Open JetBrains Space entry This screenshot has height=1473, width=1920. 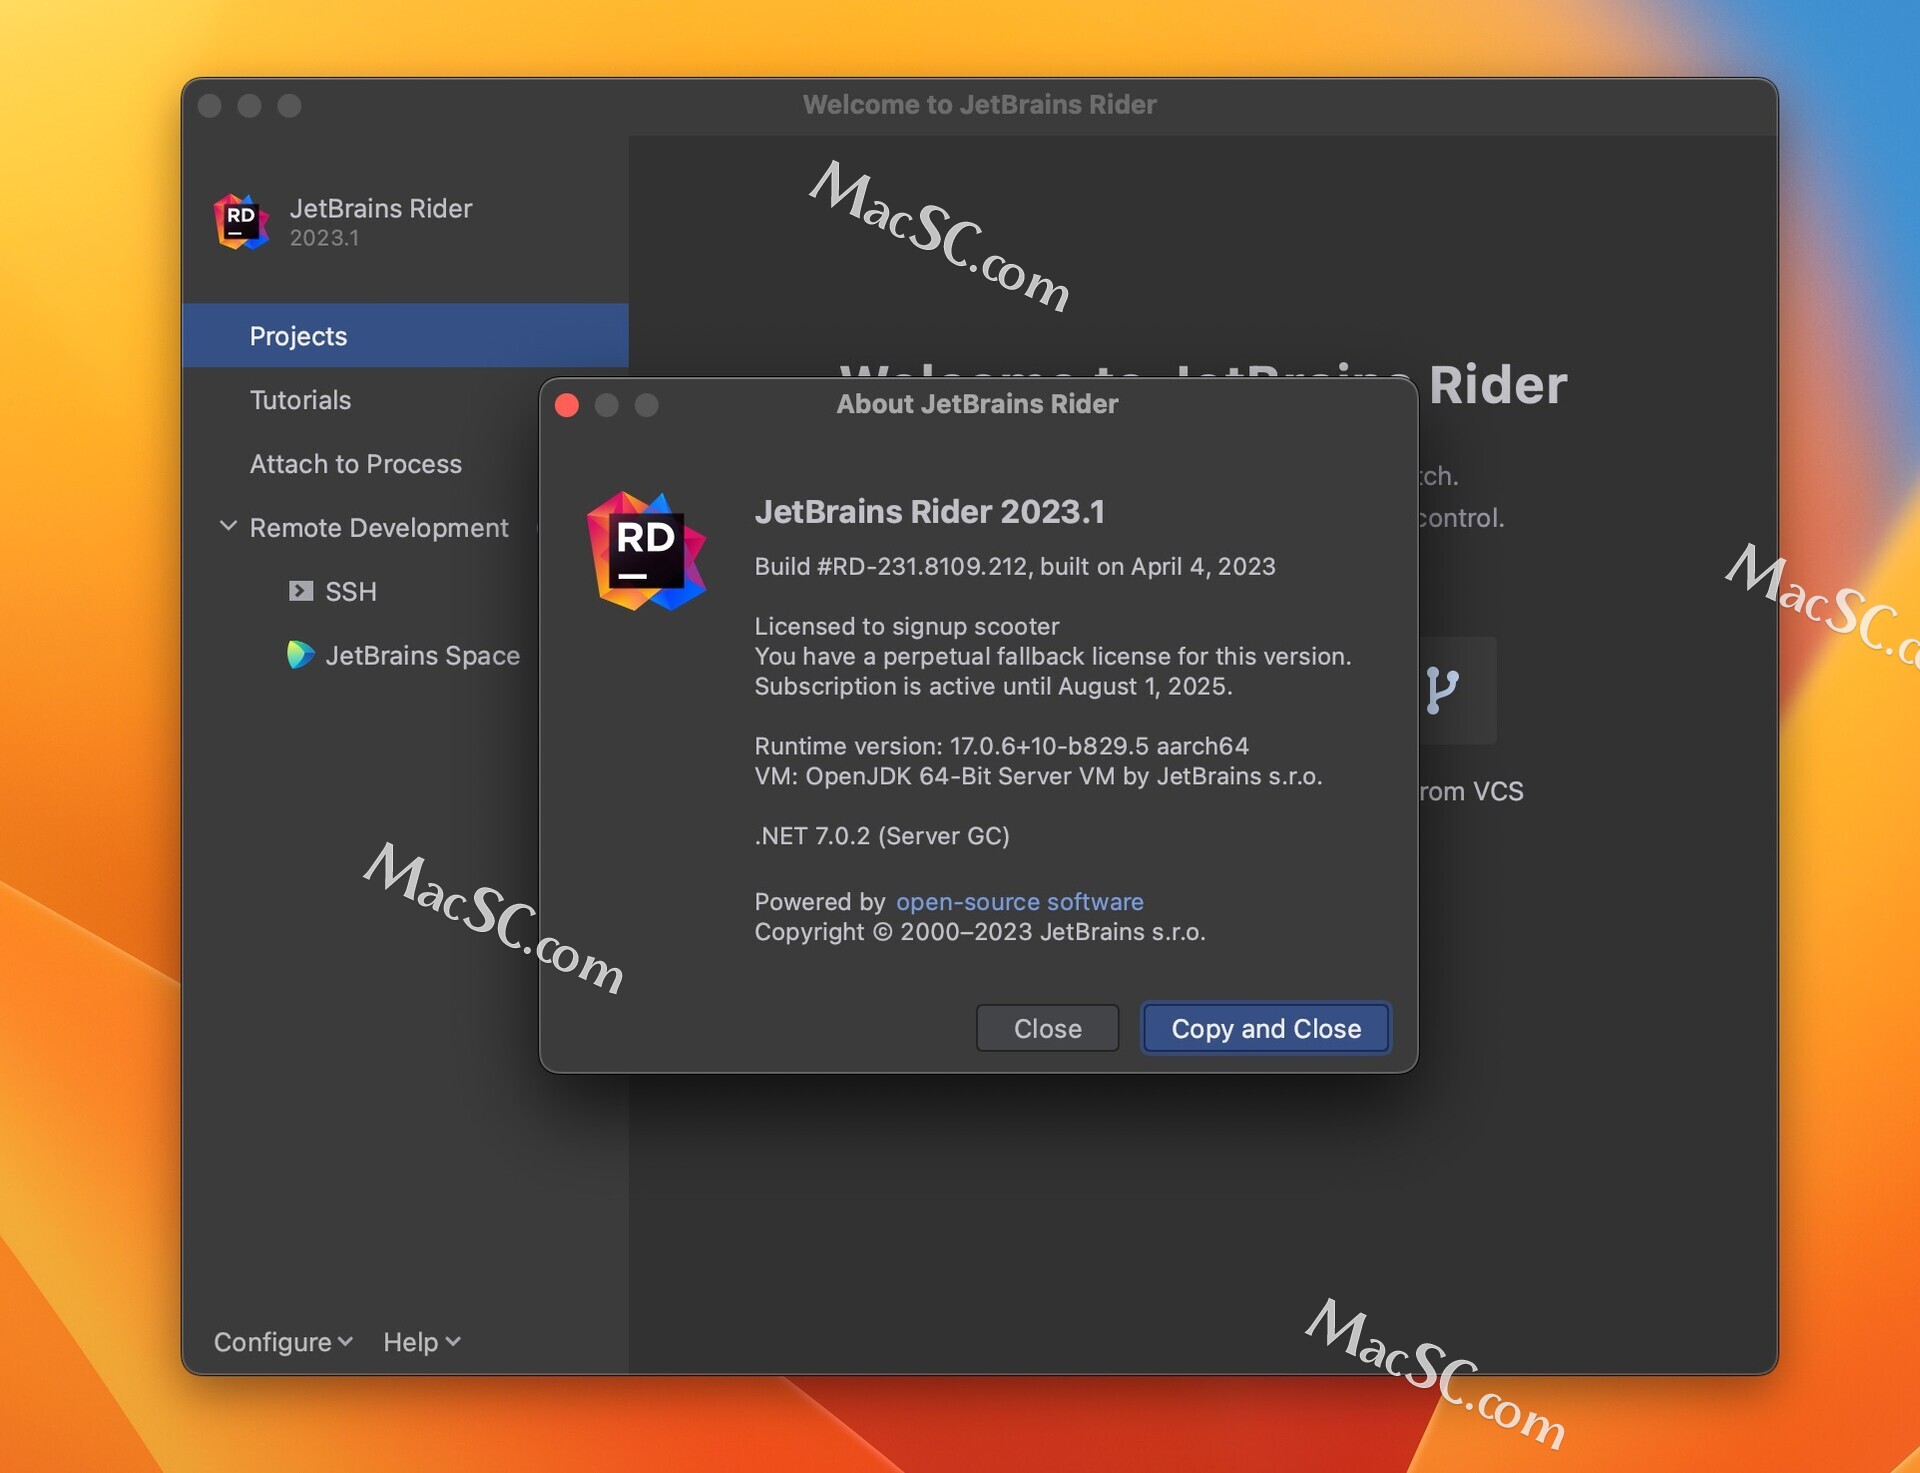pos(422,655)
